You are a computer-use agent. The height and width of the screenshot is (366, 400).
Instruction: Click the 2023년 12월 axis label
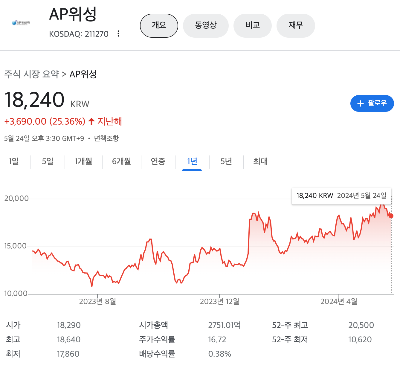coord(219,302)
